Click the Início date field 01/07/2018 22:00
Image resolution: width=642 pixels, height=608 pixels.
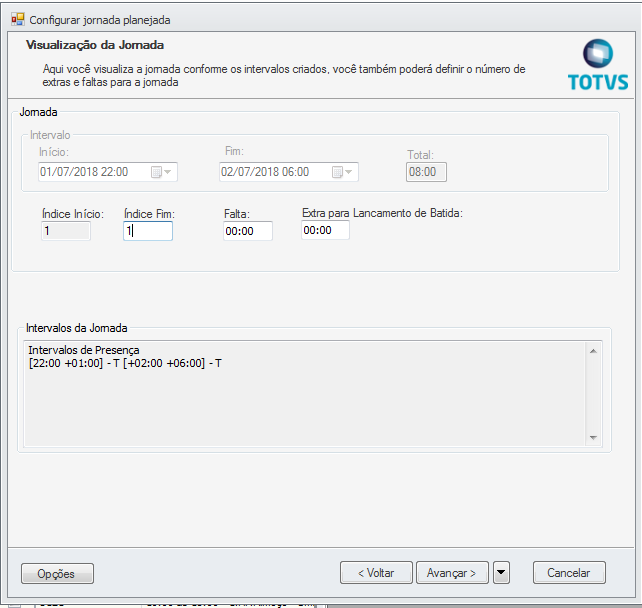tap(108, 172)
